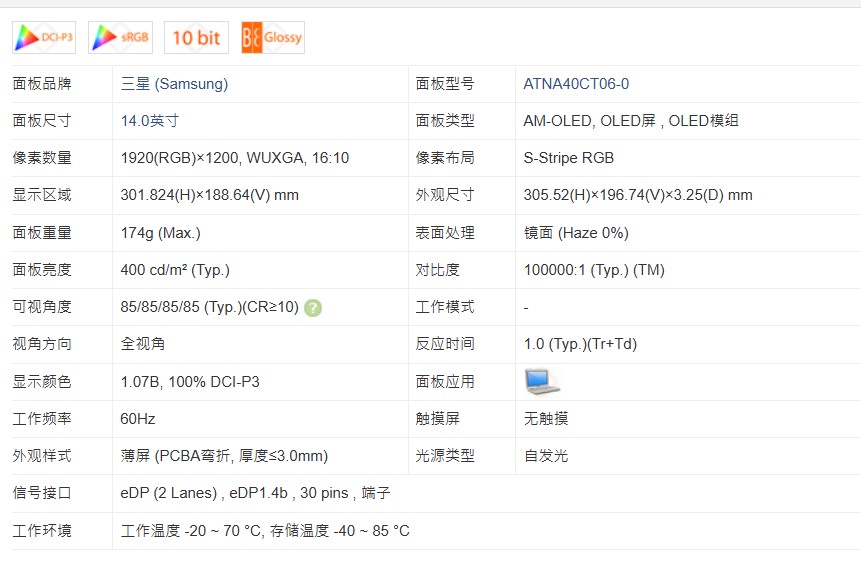The height and width of the screenshot is (566, 861).
Task: Click the 14.0英寸 panel size link
Action: click(x=150, y=121)
